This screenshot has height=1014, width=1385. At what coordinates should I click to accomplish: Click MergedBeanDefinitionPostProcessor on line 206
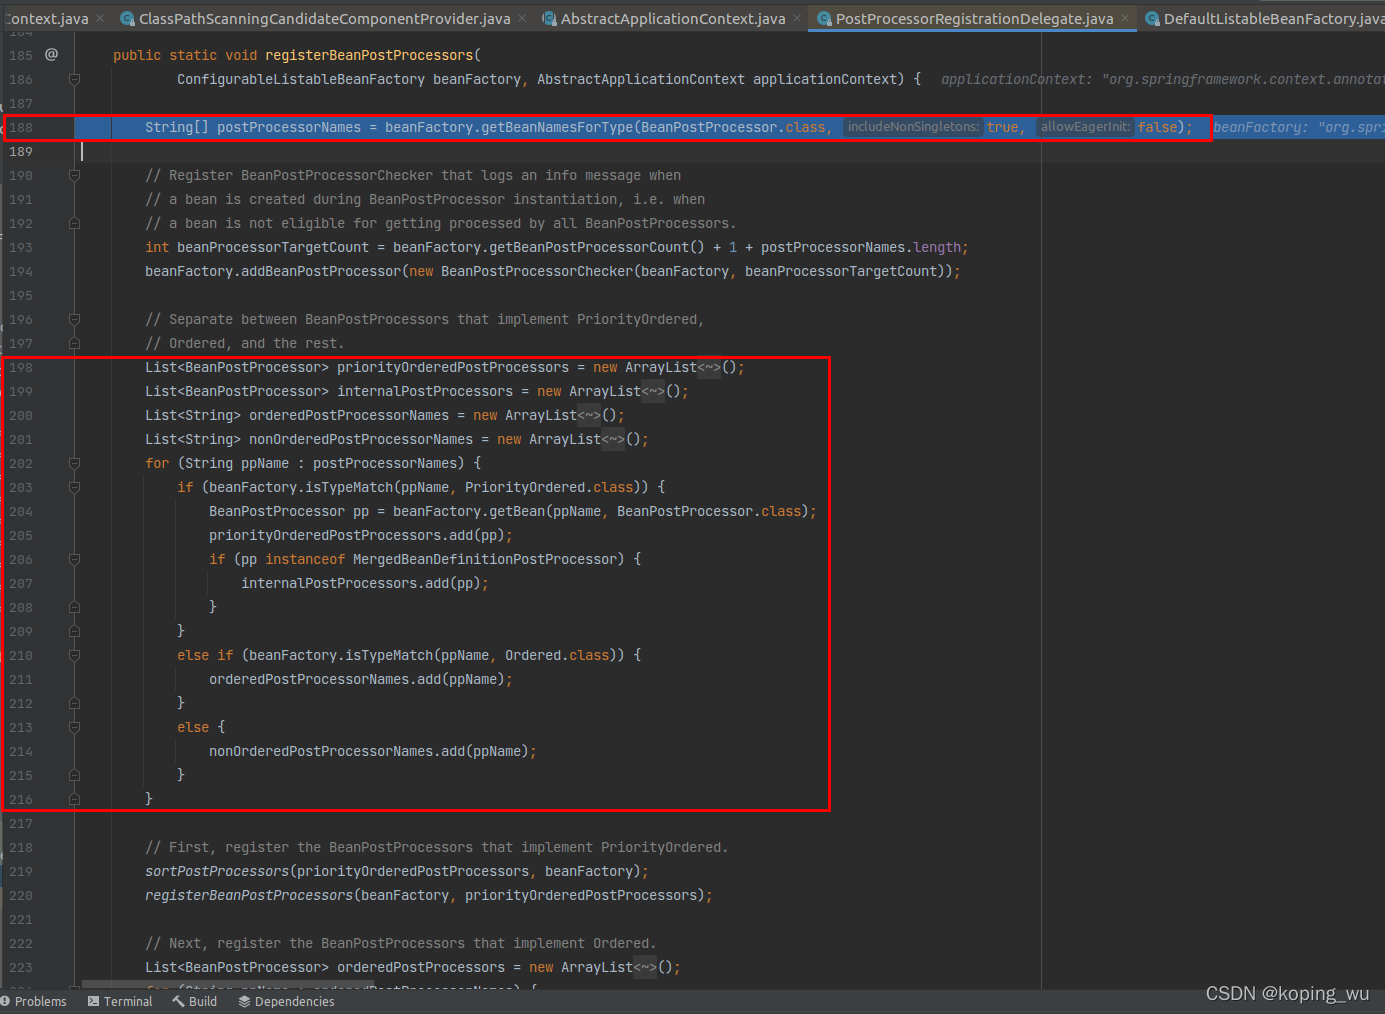tap(485, 559)
